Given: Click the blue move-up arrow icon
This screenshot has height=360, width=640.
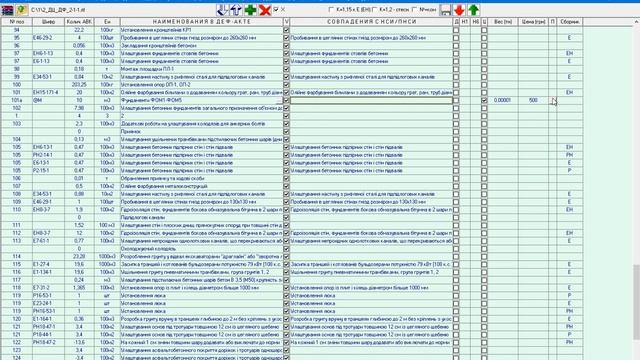Looking at the screenshot, I should pyautogui.click(x=236, y=10).
